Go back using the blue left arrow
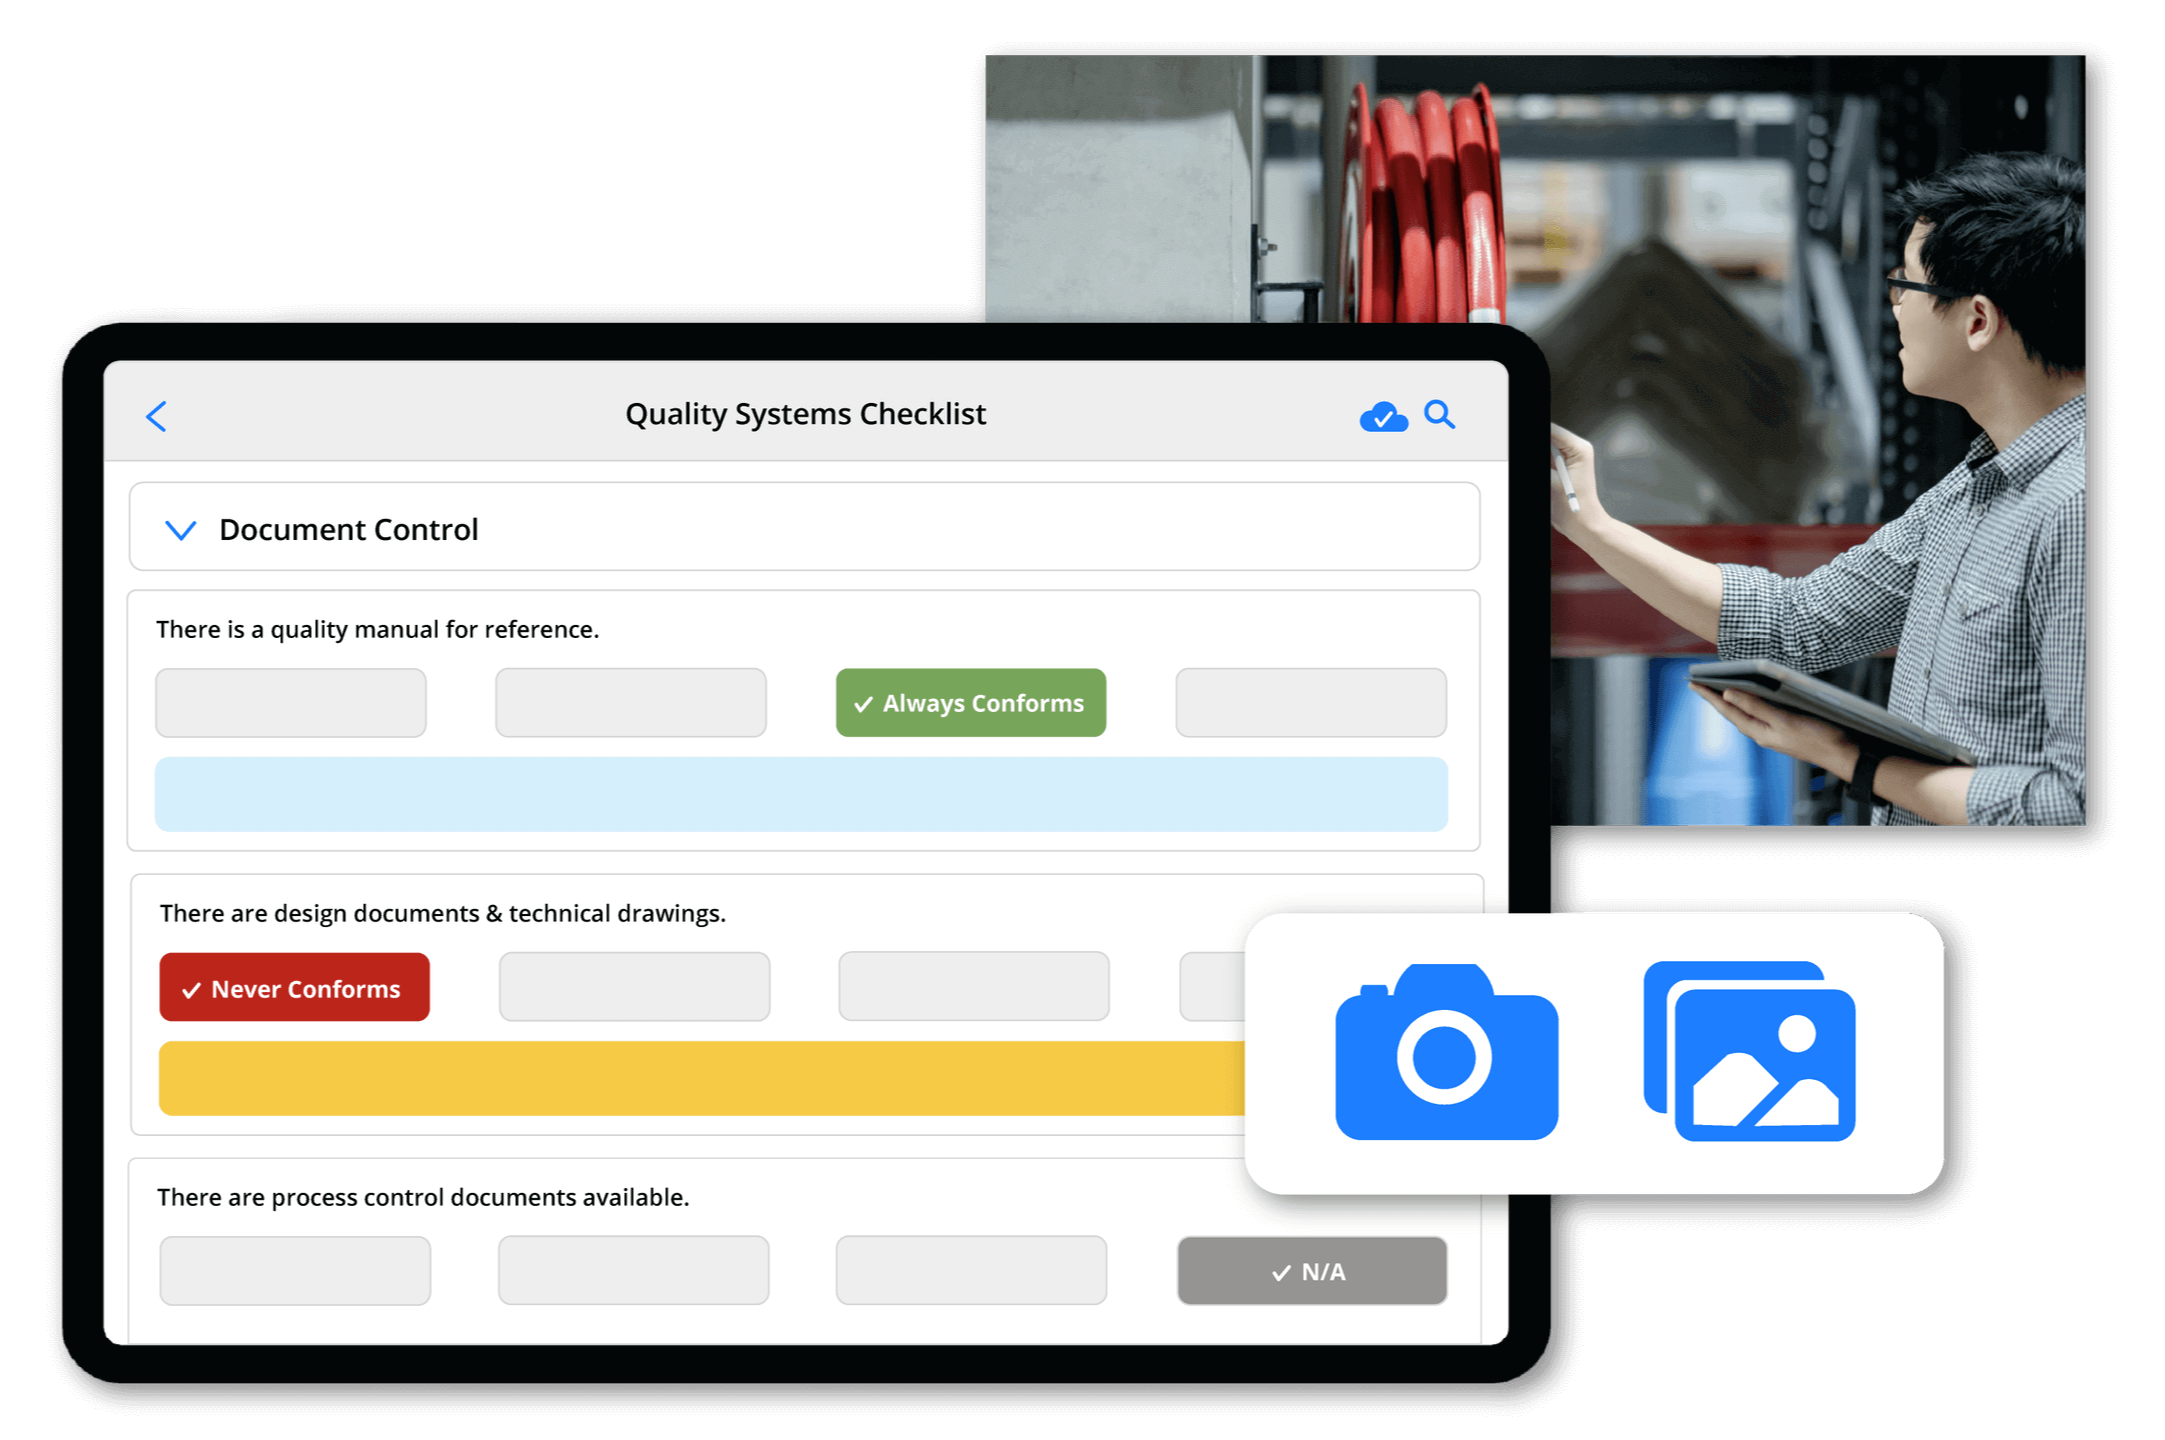 157,416
